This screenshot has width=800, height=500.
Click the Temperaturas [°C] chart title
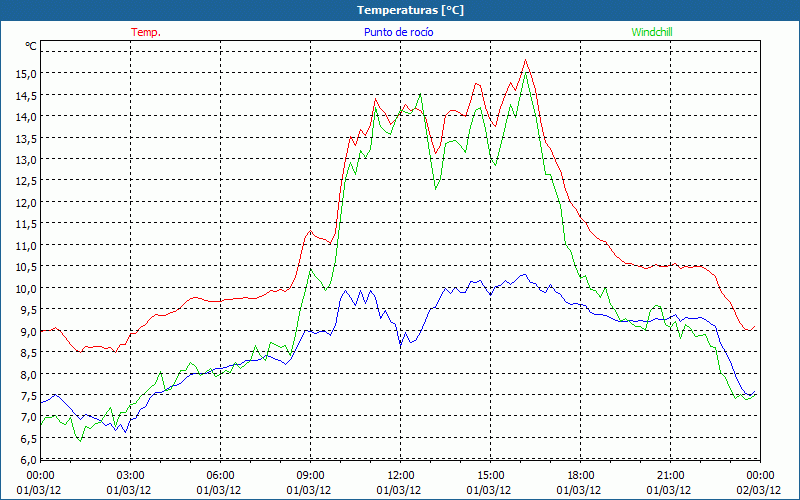point(411,10)
